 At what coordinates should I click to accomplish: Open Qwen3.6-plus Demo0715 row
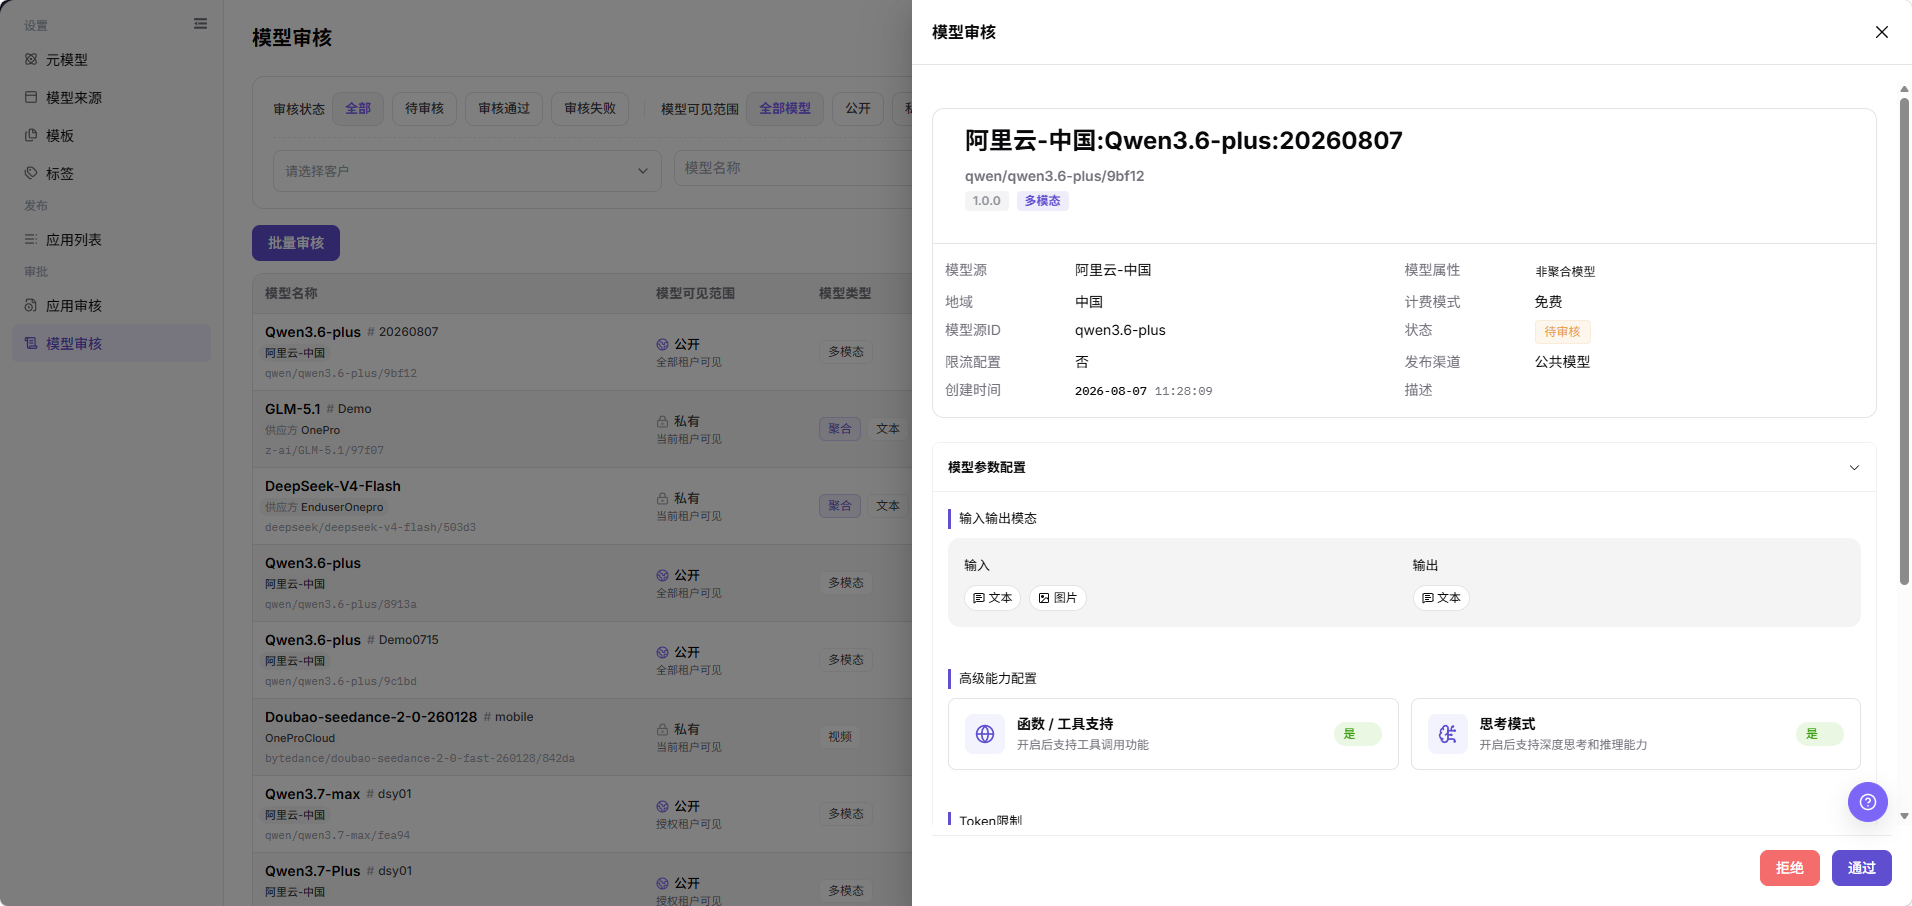click(x=582, y=660)
